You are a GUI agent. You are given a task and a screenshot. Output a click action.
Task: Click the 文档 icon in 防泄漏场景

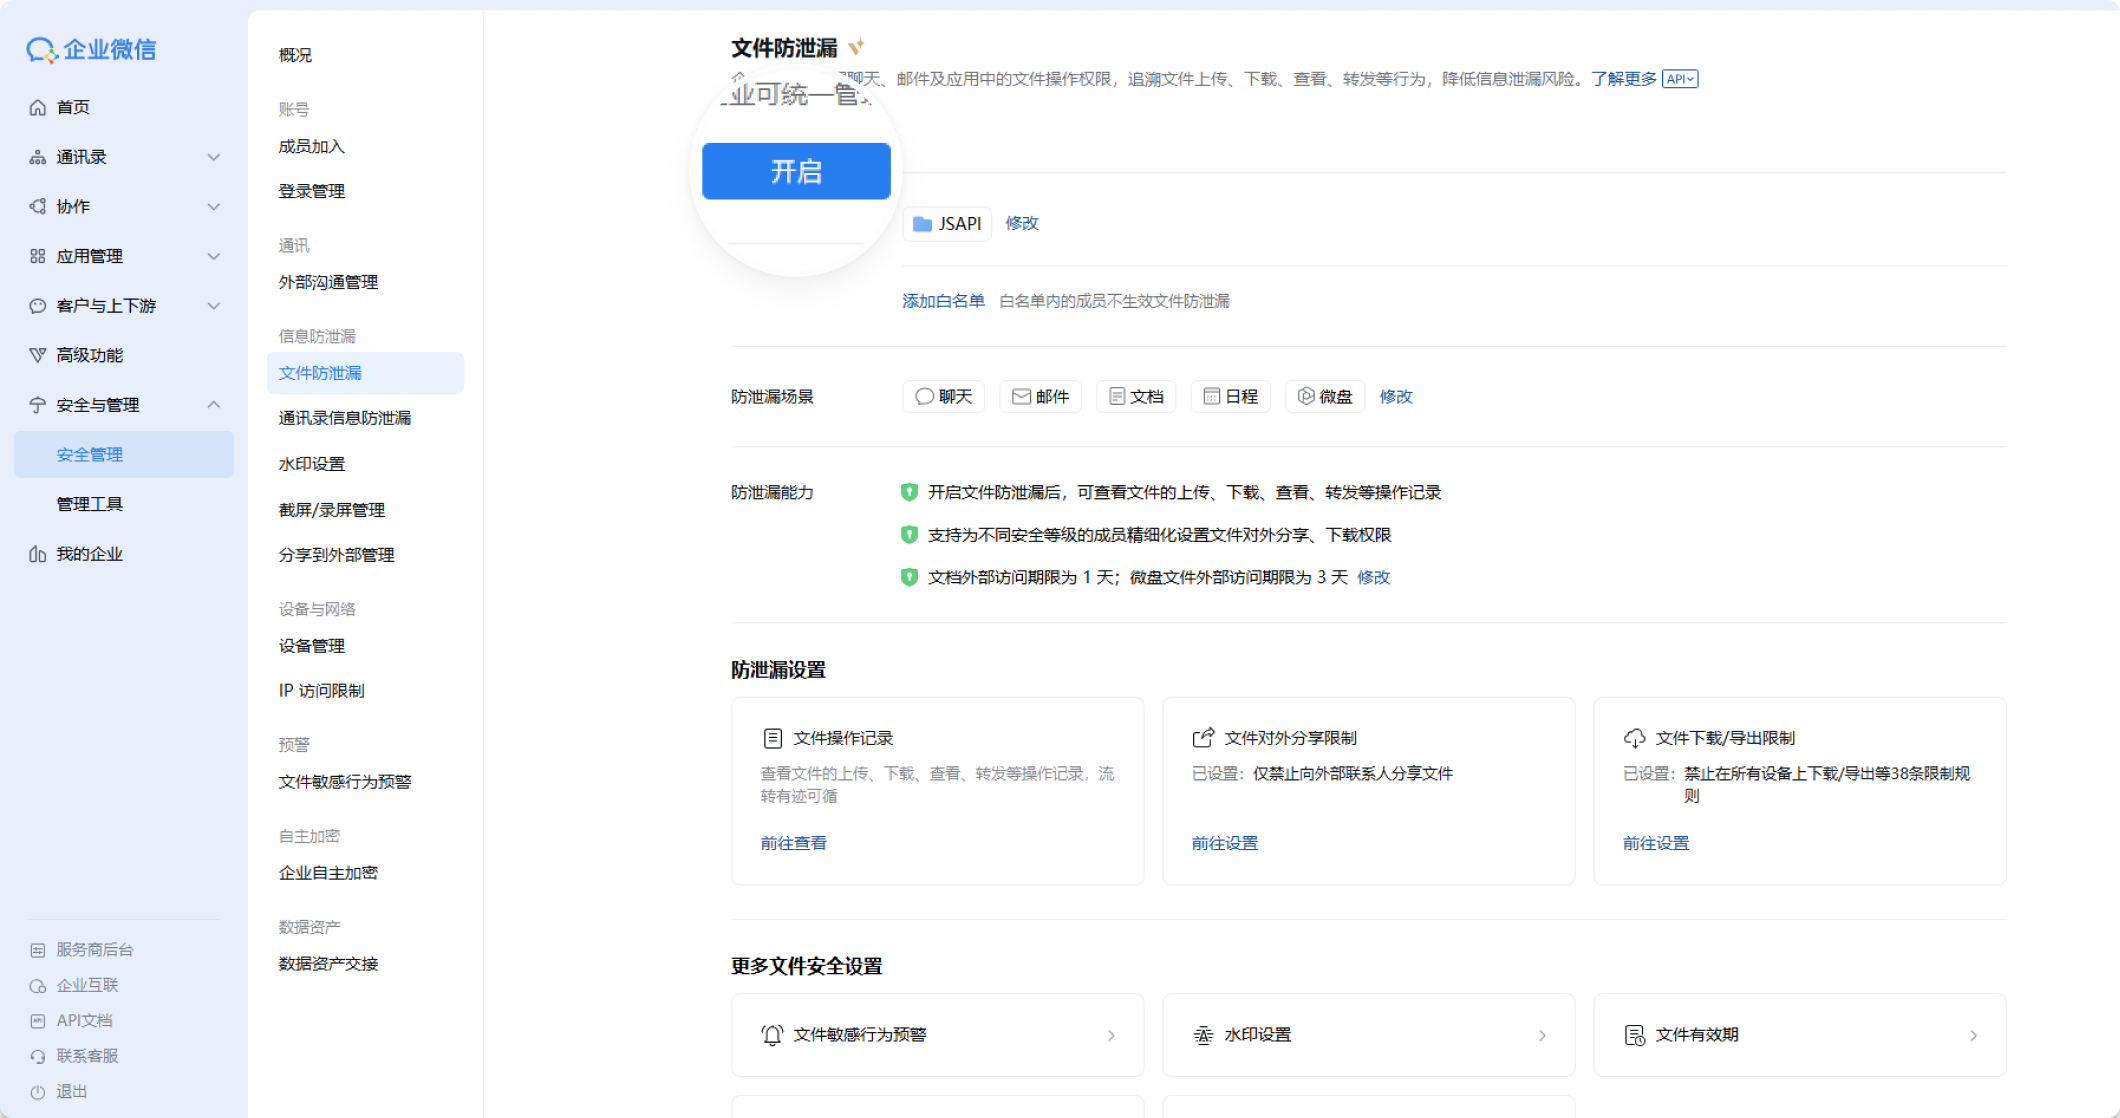click(1117, 397)
